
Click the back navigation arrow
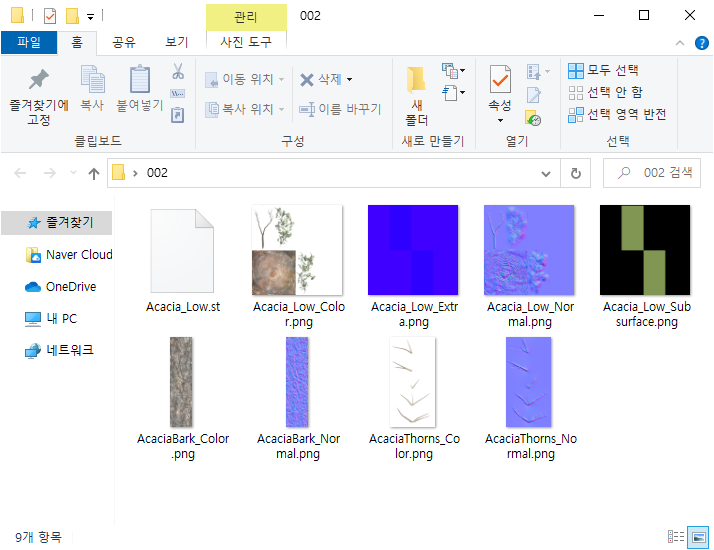(x=20, y=173)
